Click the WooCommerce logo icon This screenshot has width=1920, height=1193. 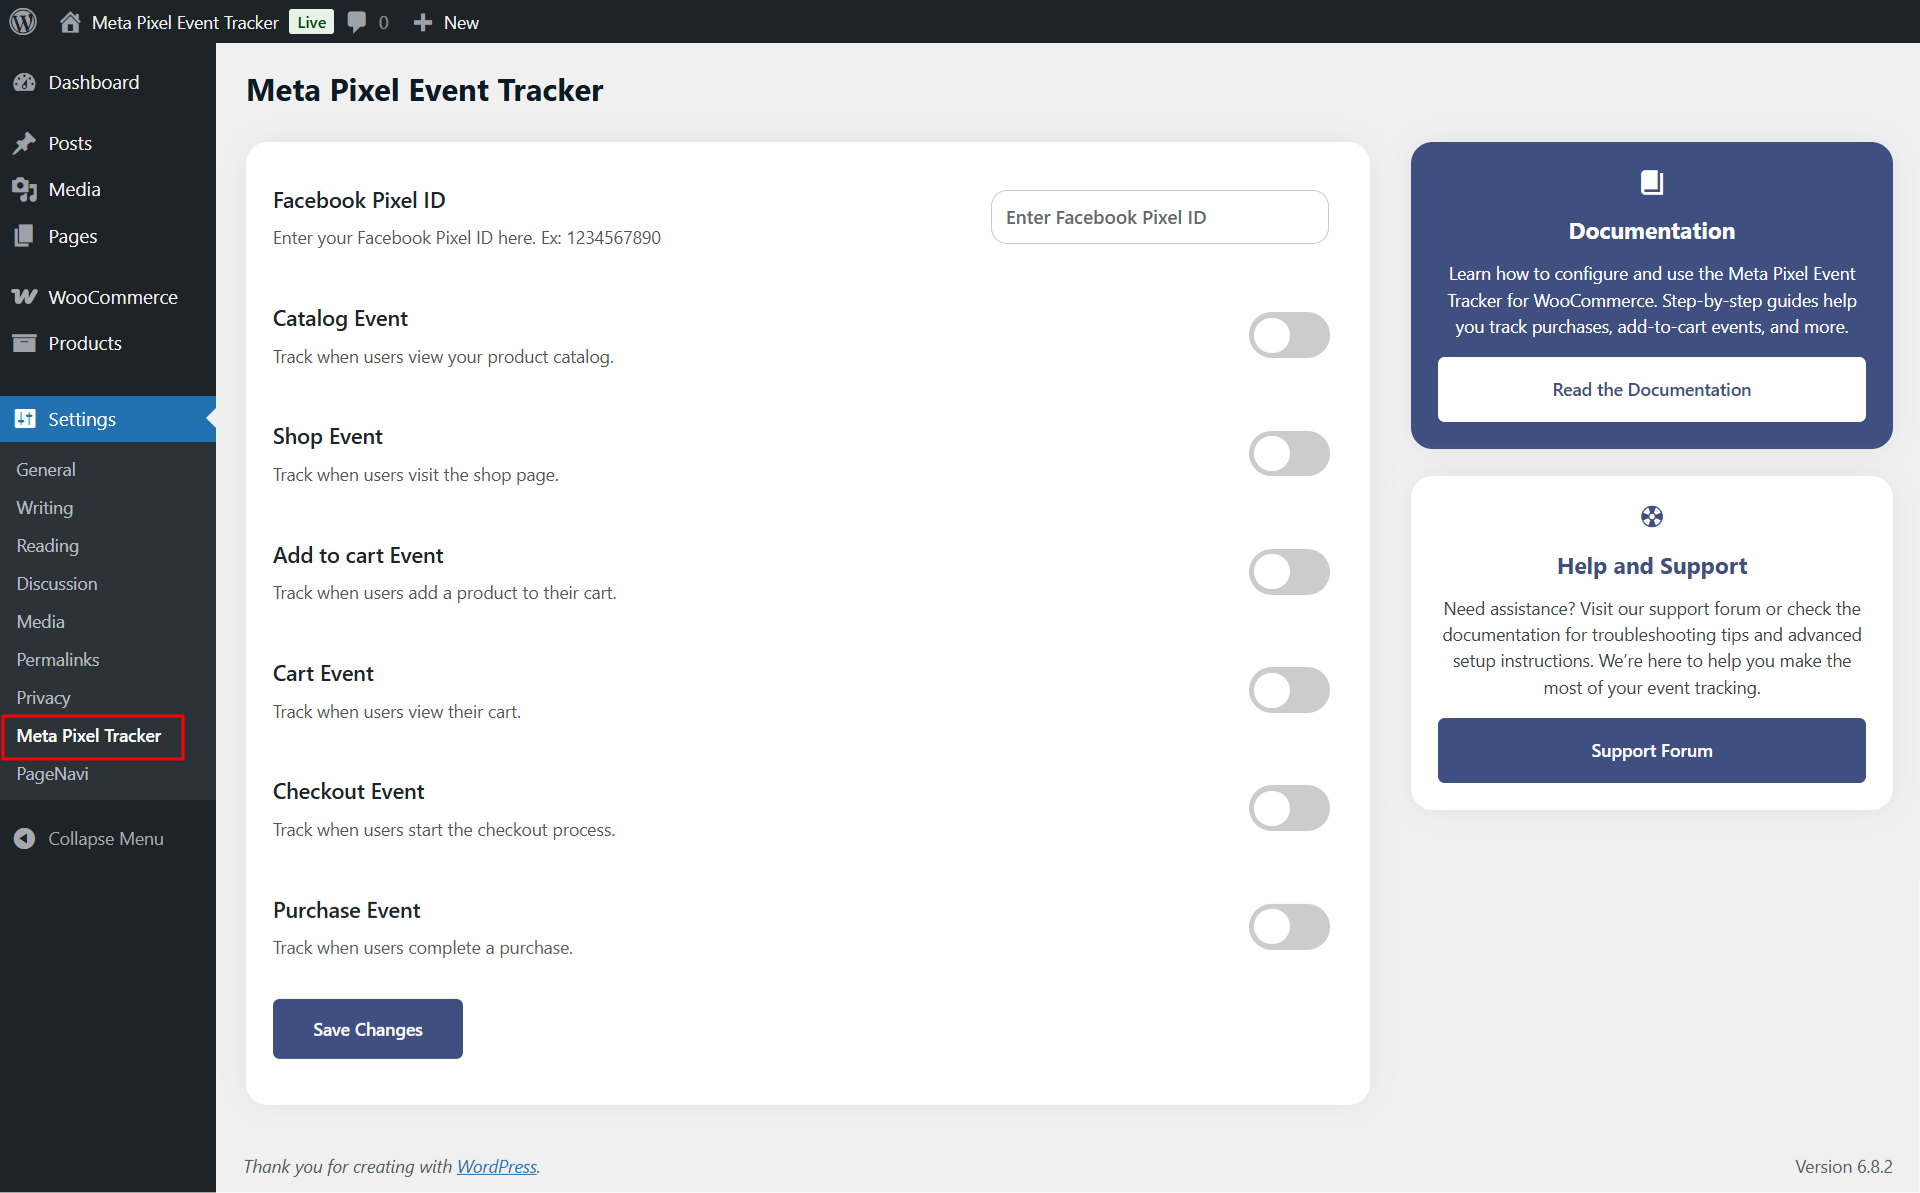[25, 297]
